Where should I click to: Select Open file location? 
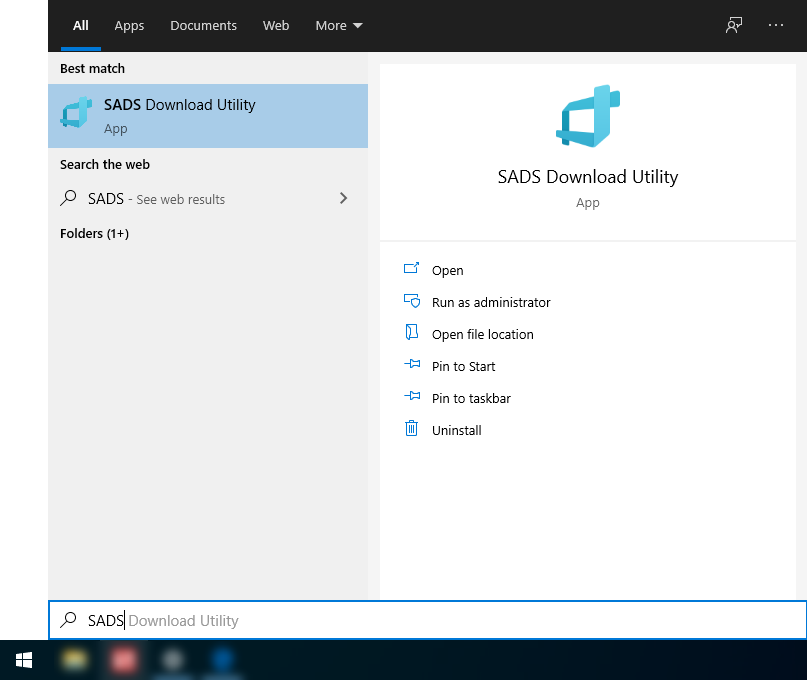[x=482, y=334]
